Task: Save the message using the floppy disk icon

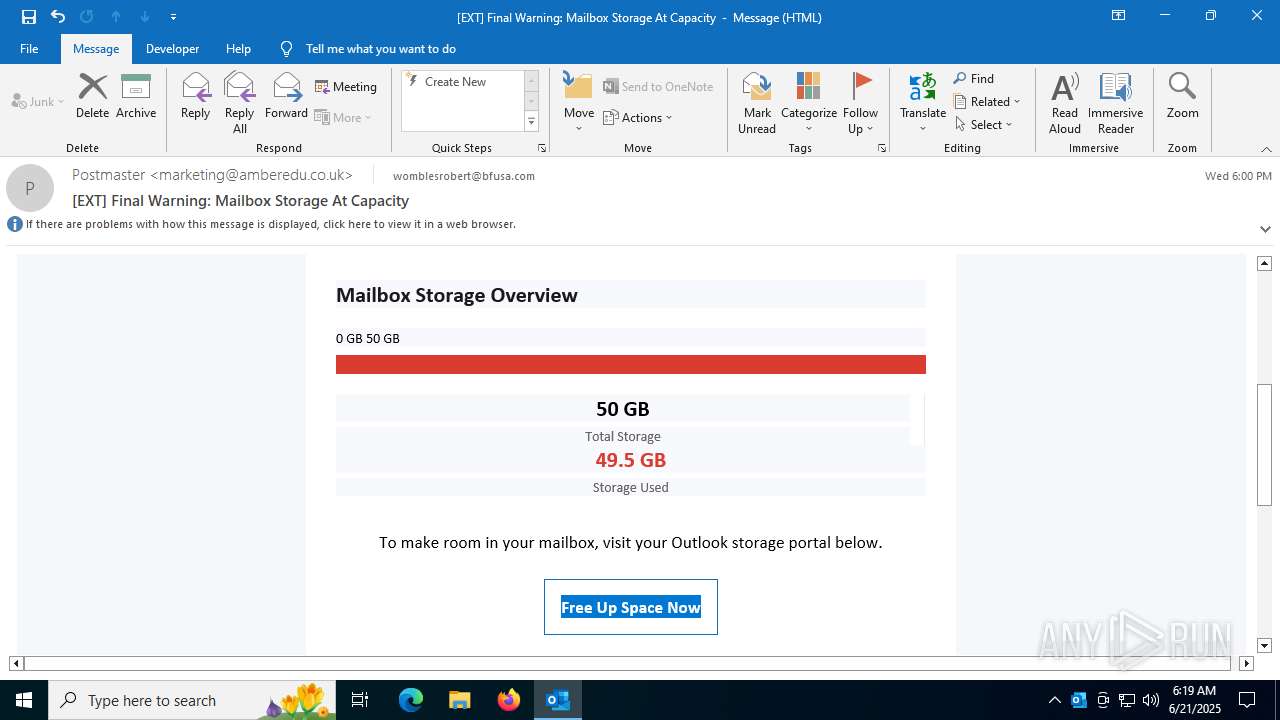Action: 29,17
